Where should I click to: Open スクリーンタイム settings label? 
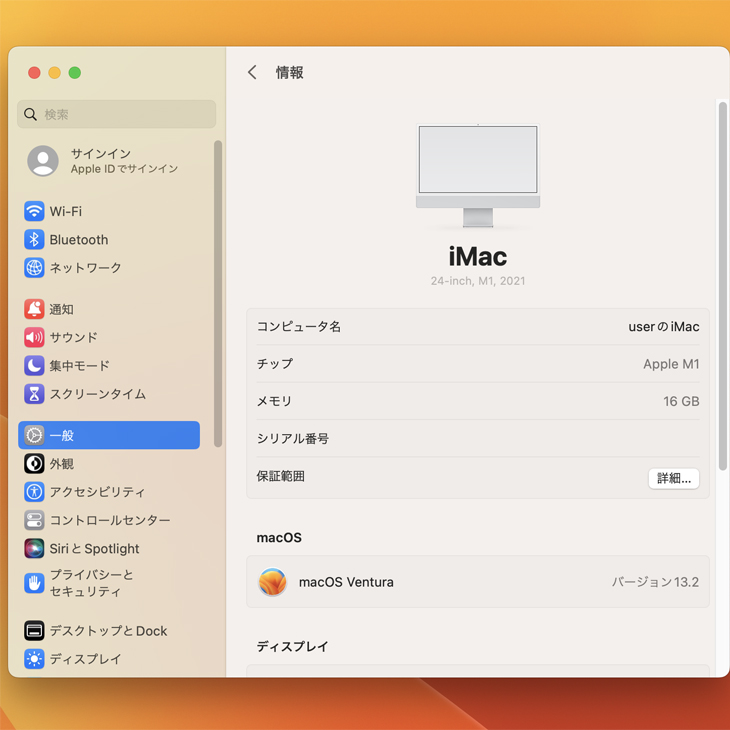pos(98,394)
